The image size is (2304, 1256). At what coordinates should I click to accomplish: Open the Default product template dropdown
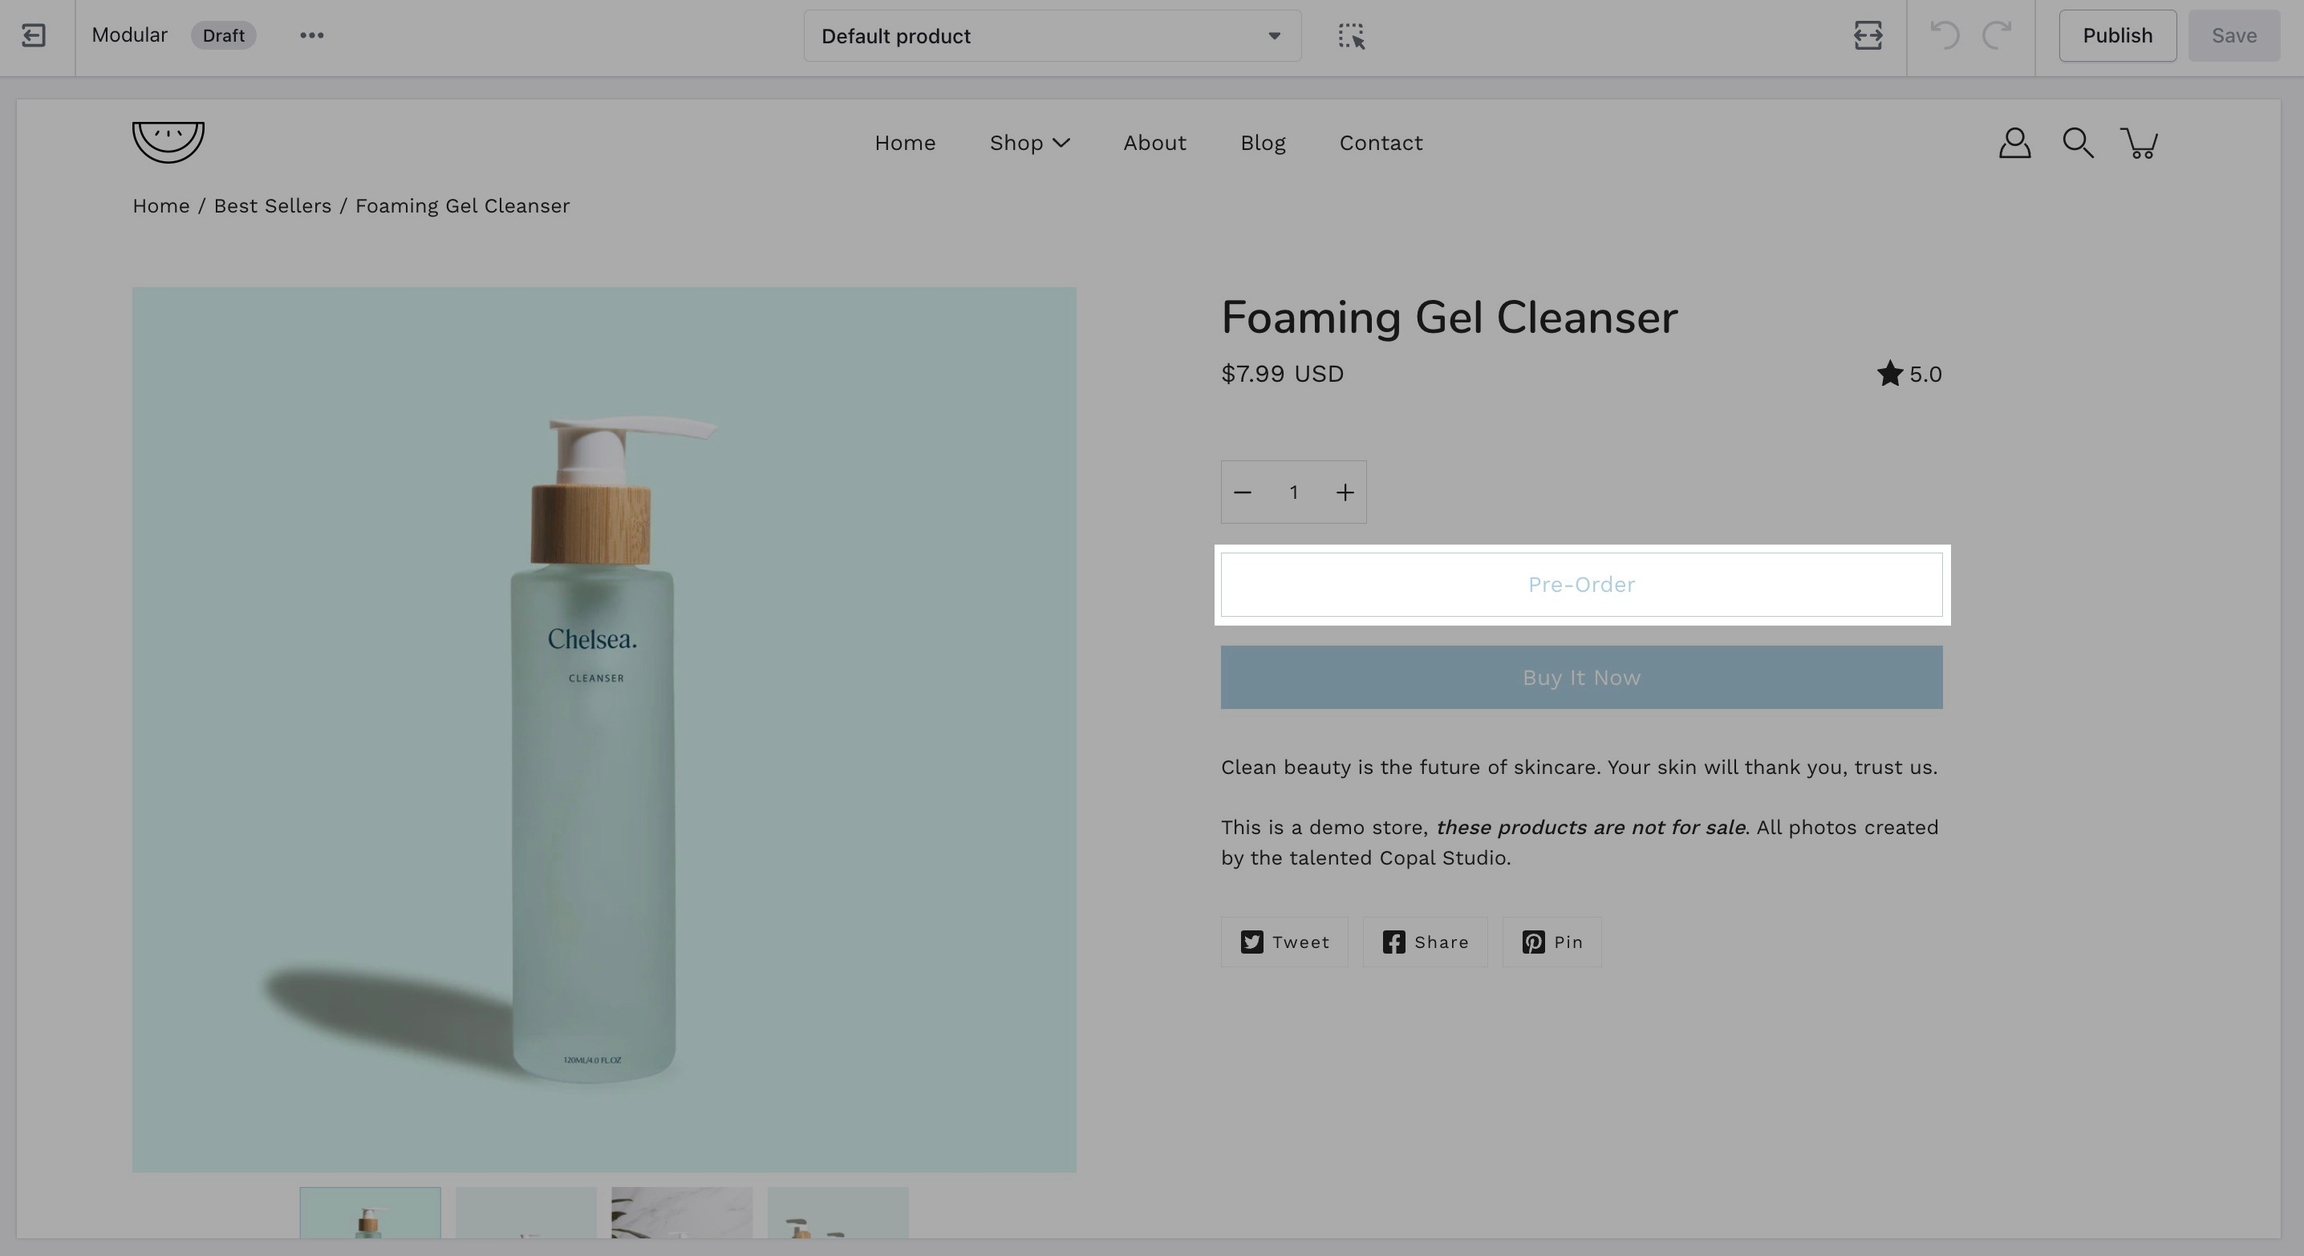[x=1051, y=36]
